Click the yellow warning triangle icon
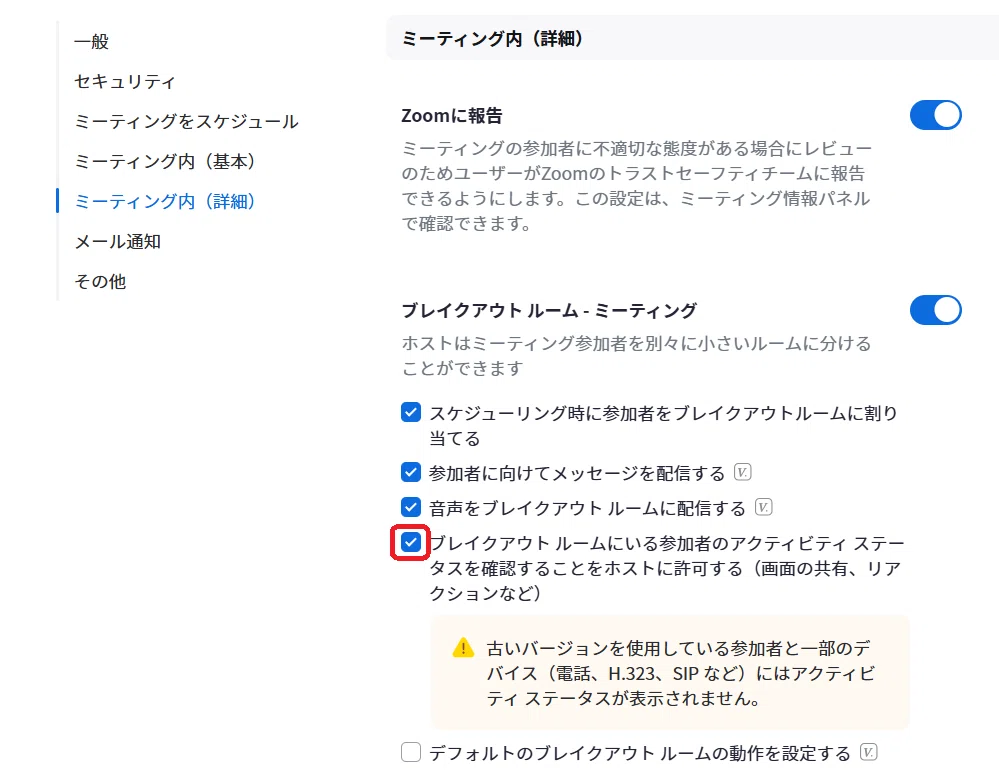This screenshot has width=999, height=777. 463,648
